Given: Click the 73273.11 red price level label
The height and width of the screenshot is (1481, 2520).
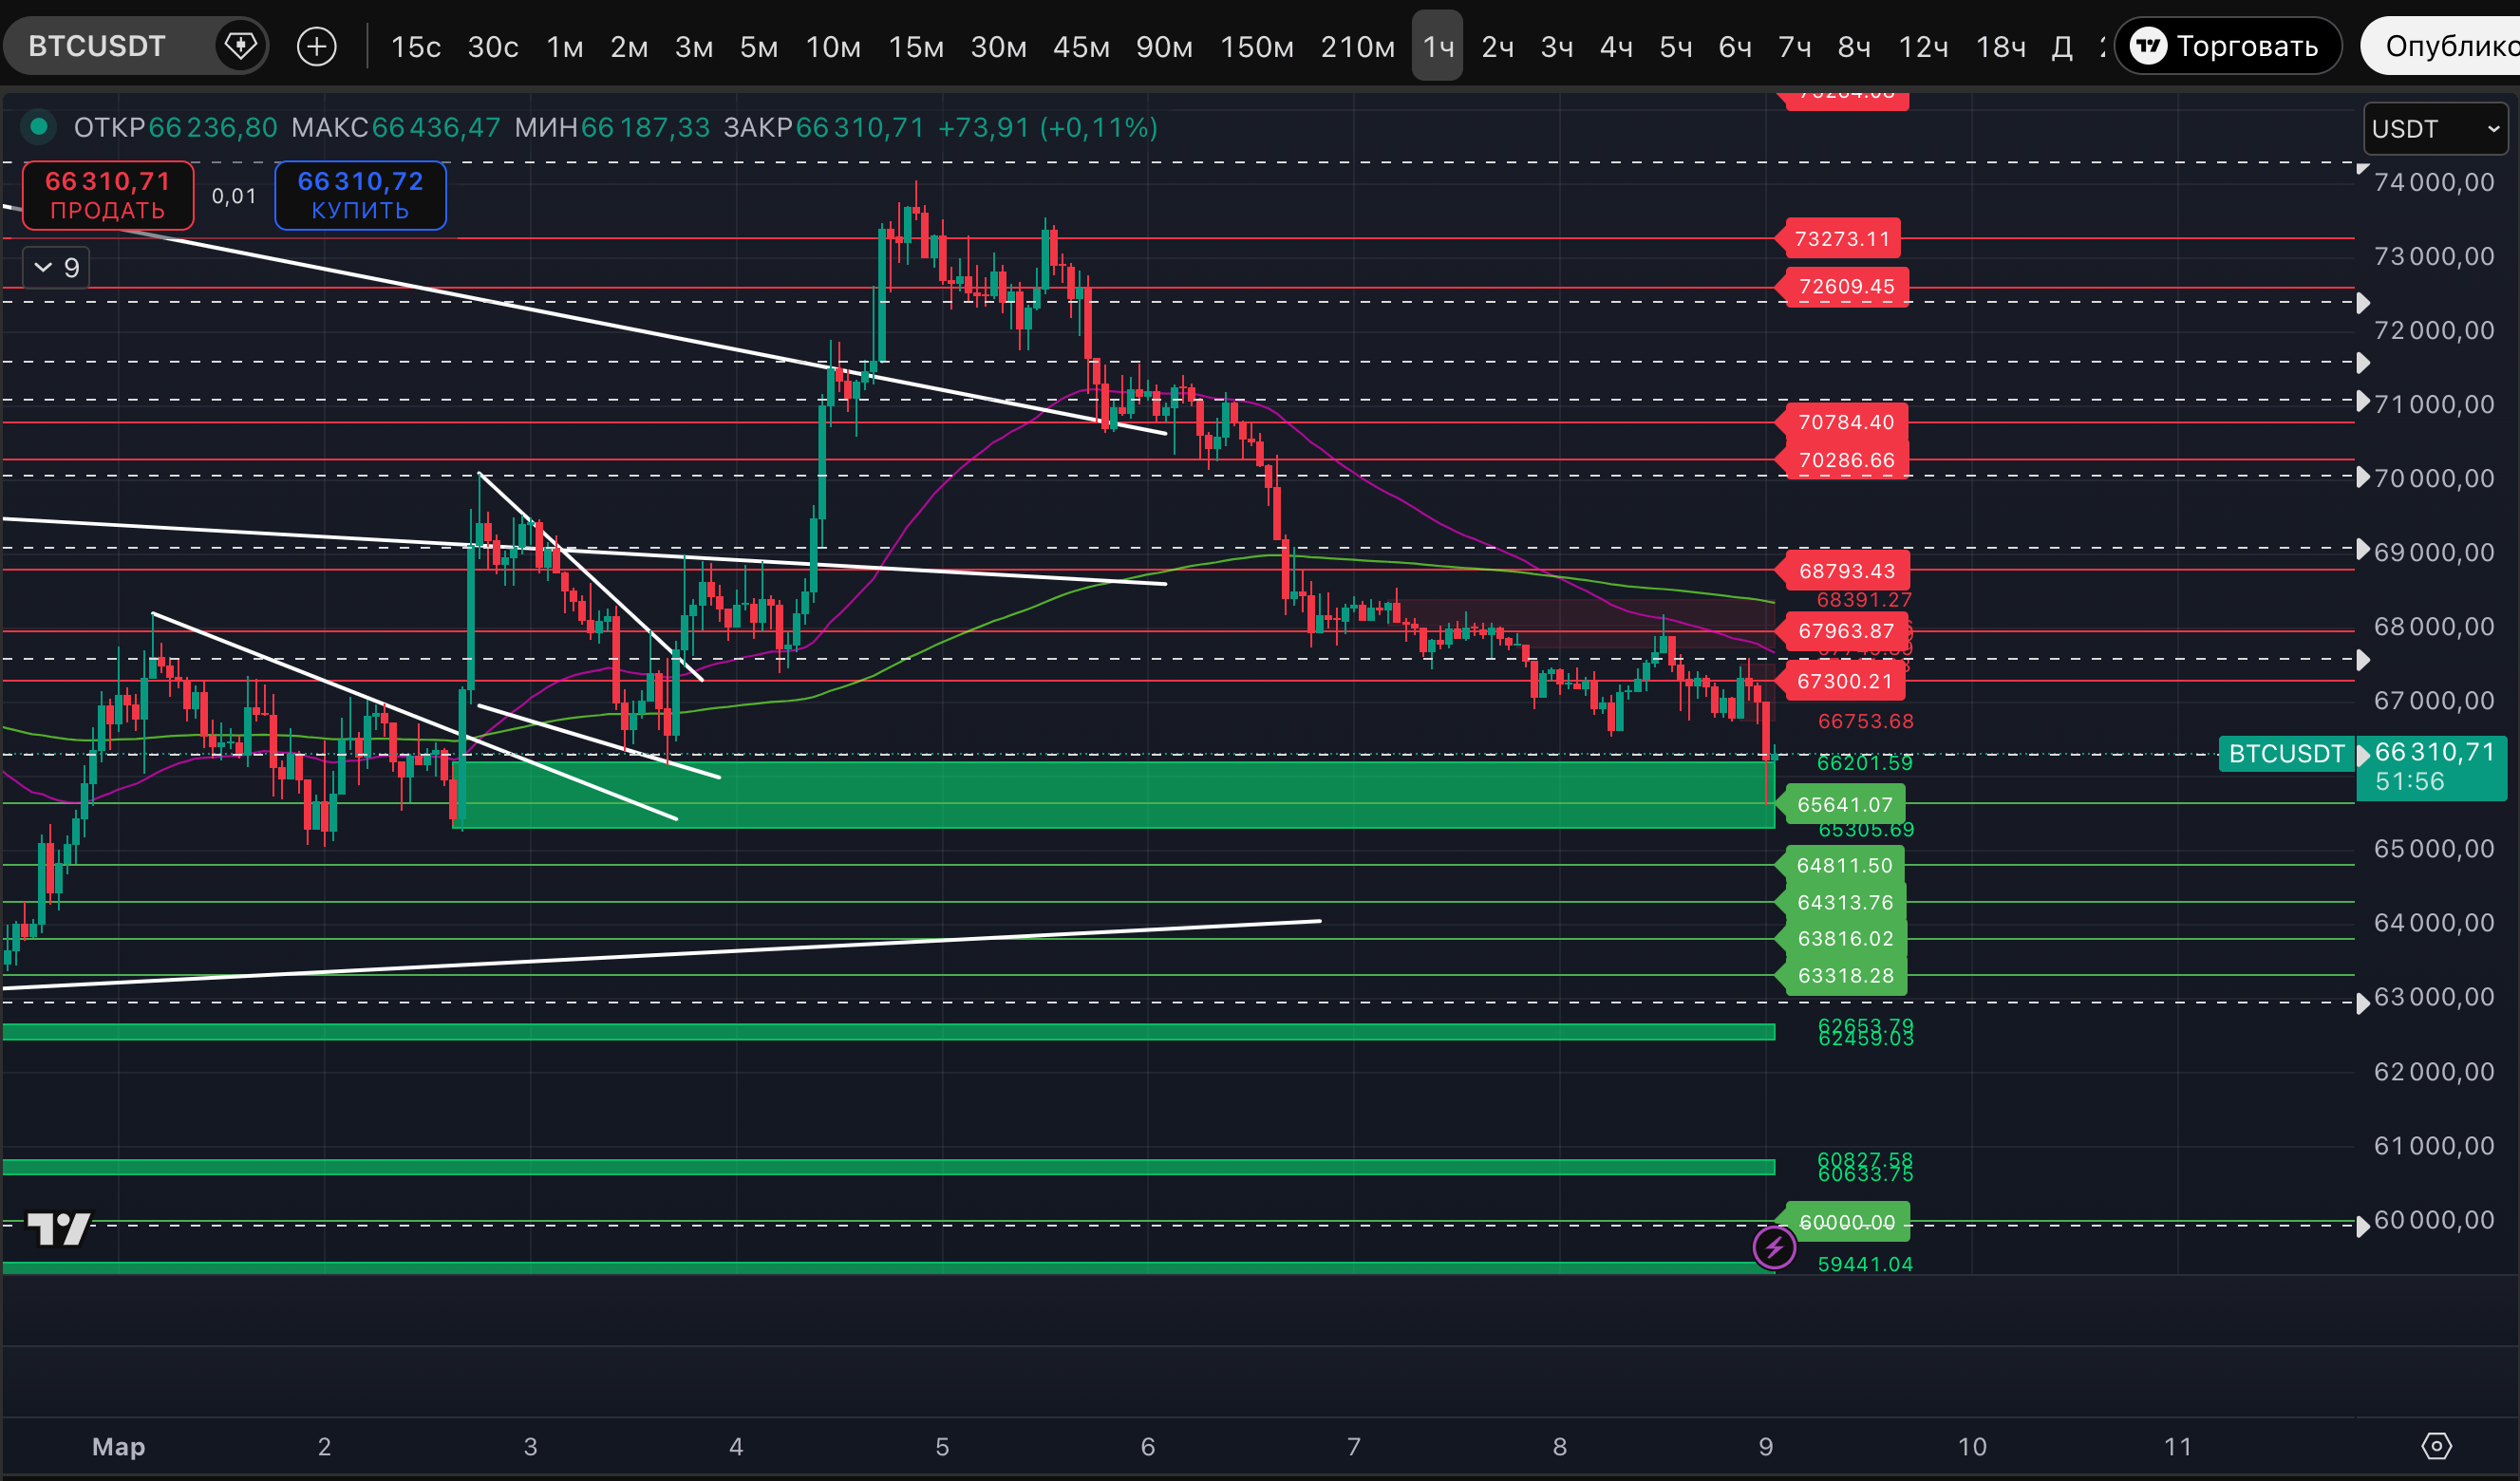Looking at the screenshot, I should point(1842,239).
